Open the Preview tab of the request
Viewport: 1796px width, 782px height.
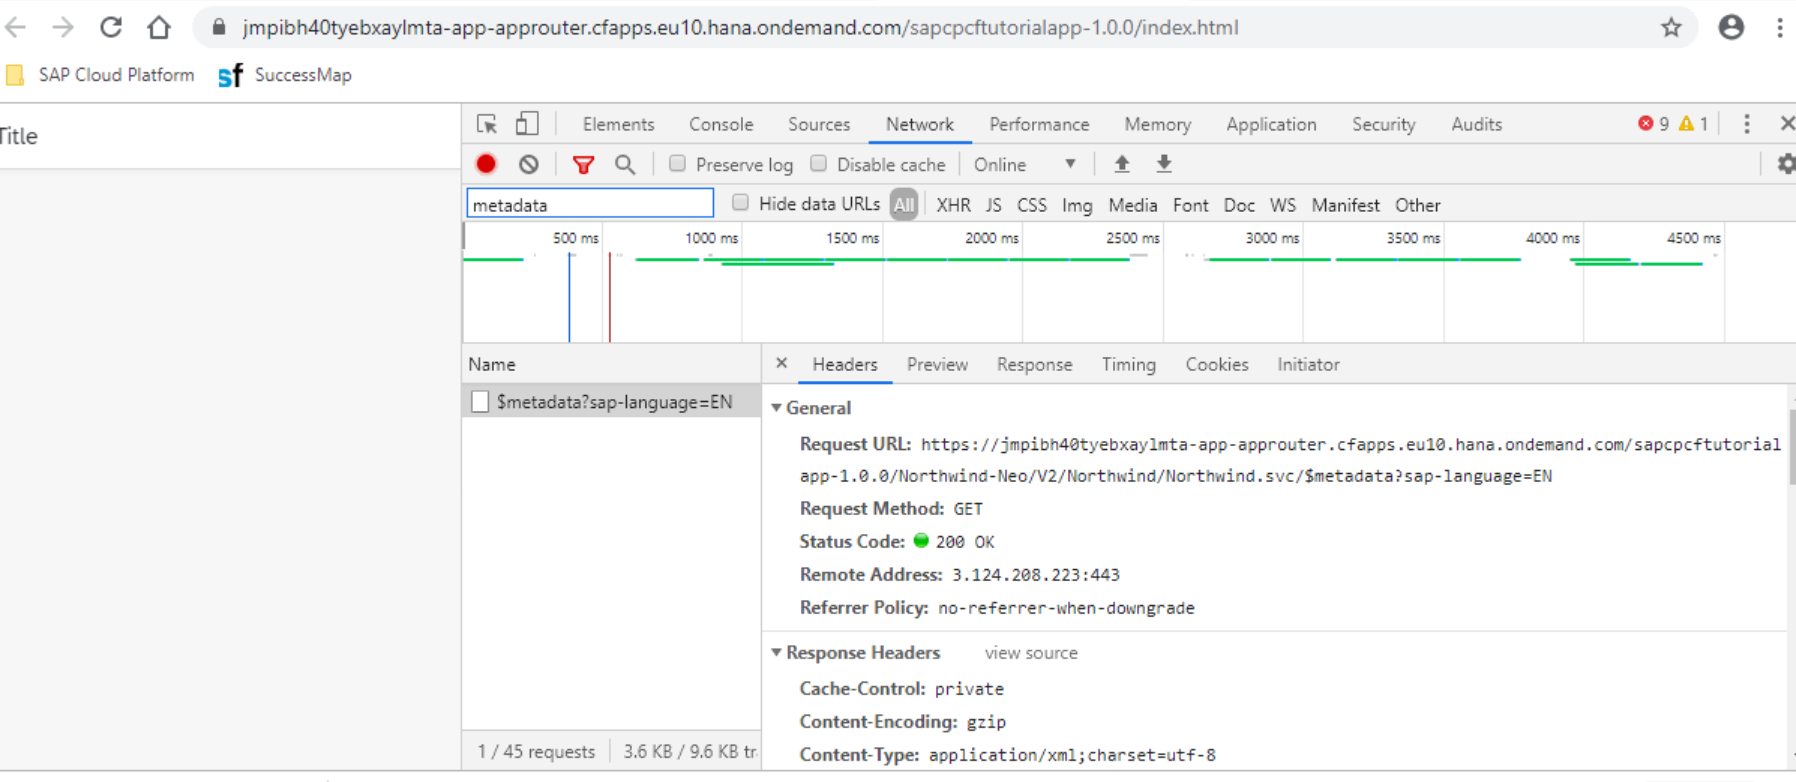(937, 365)
